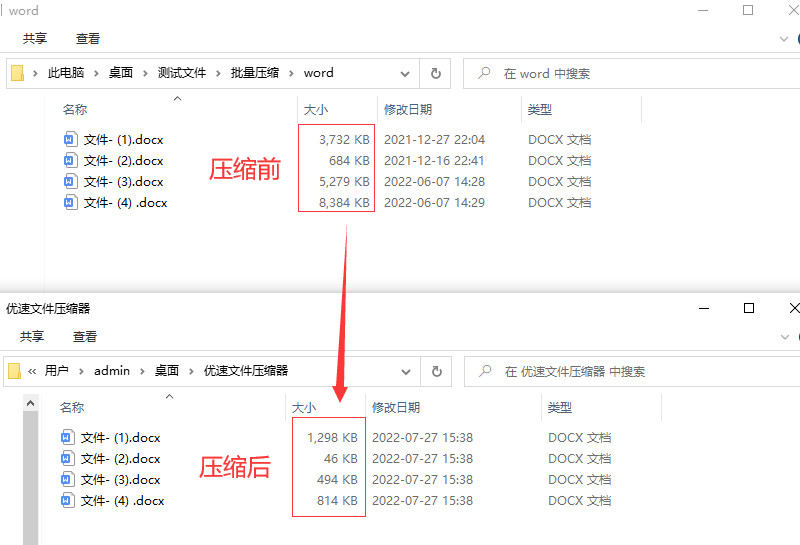Sort by 类型 column in 优速文件压缩器 window

point(560,407)
